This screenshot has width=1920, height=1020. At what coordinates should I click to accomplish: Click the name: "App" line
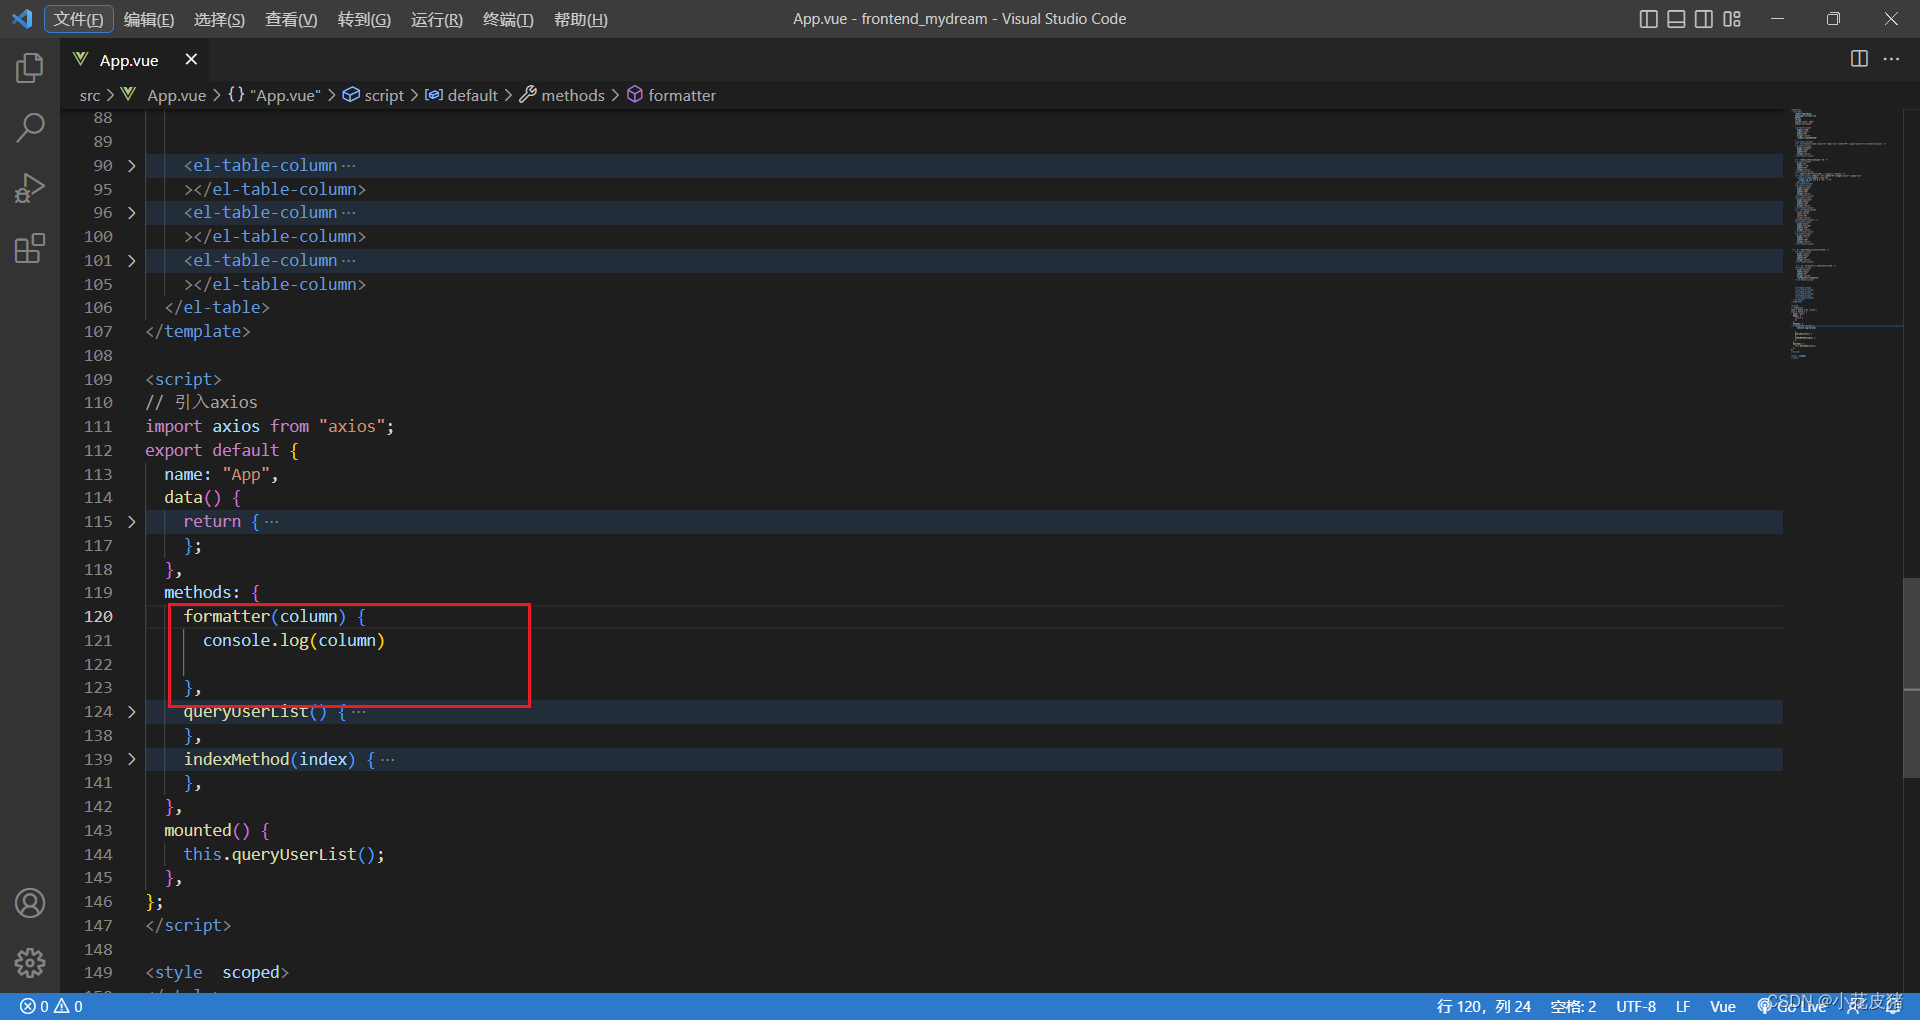221,475
